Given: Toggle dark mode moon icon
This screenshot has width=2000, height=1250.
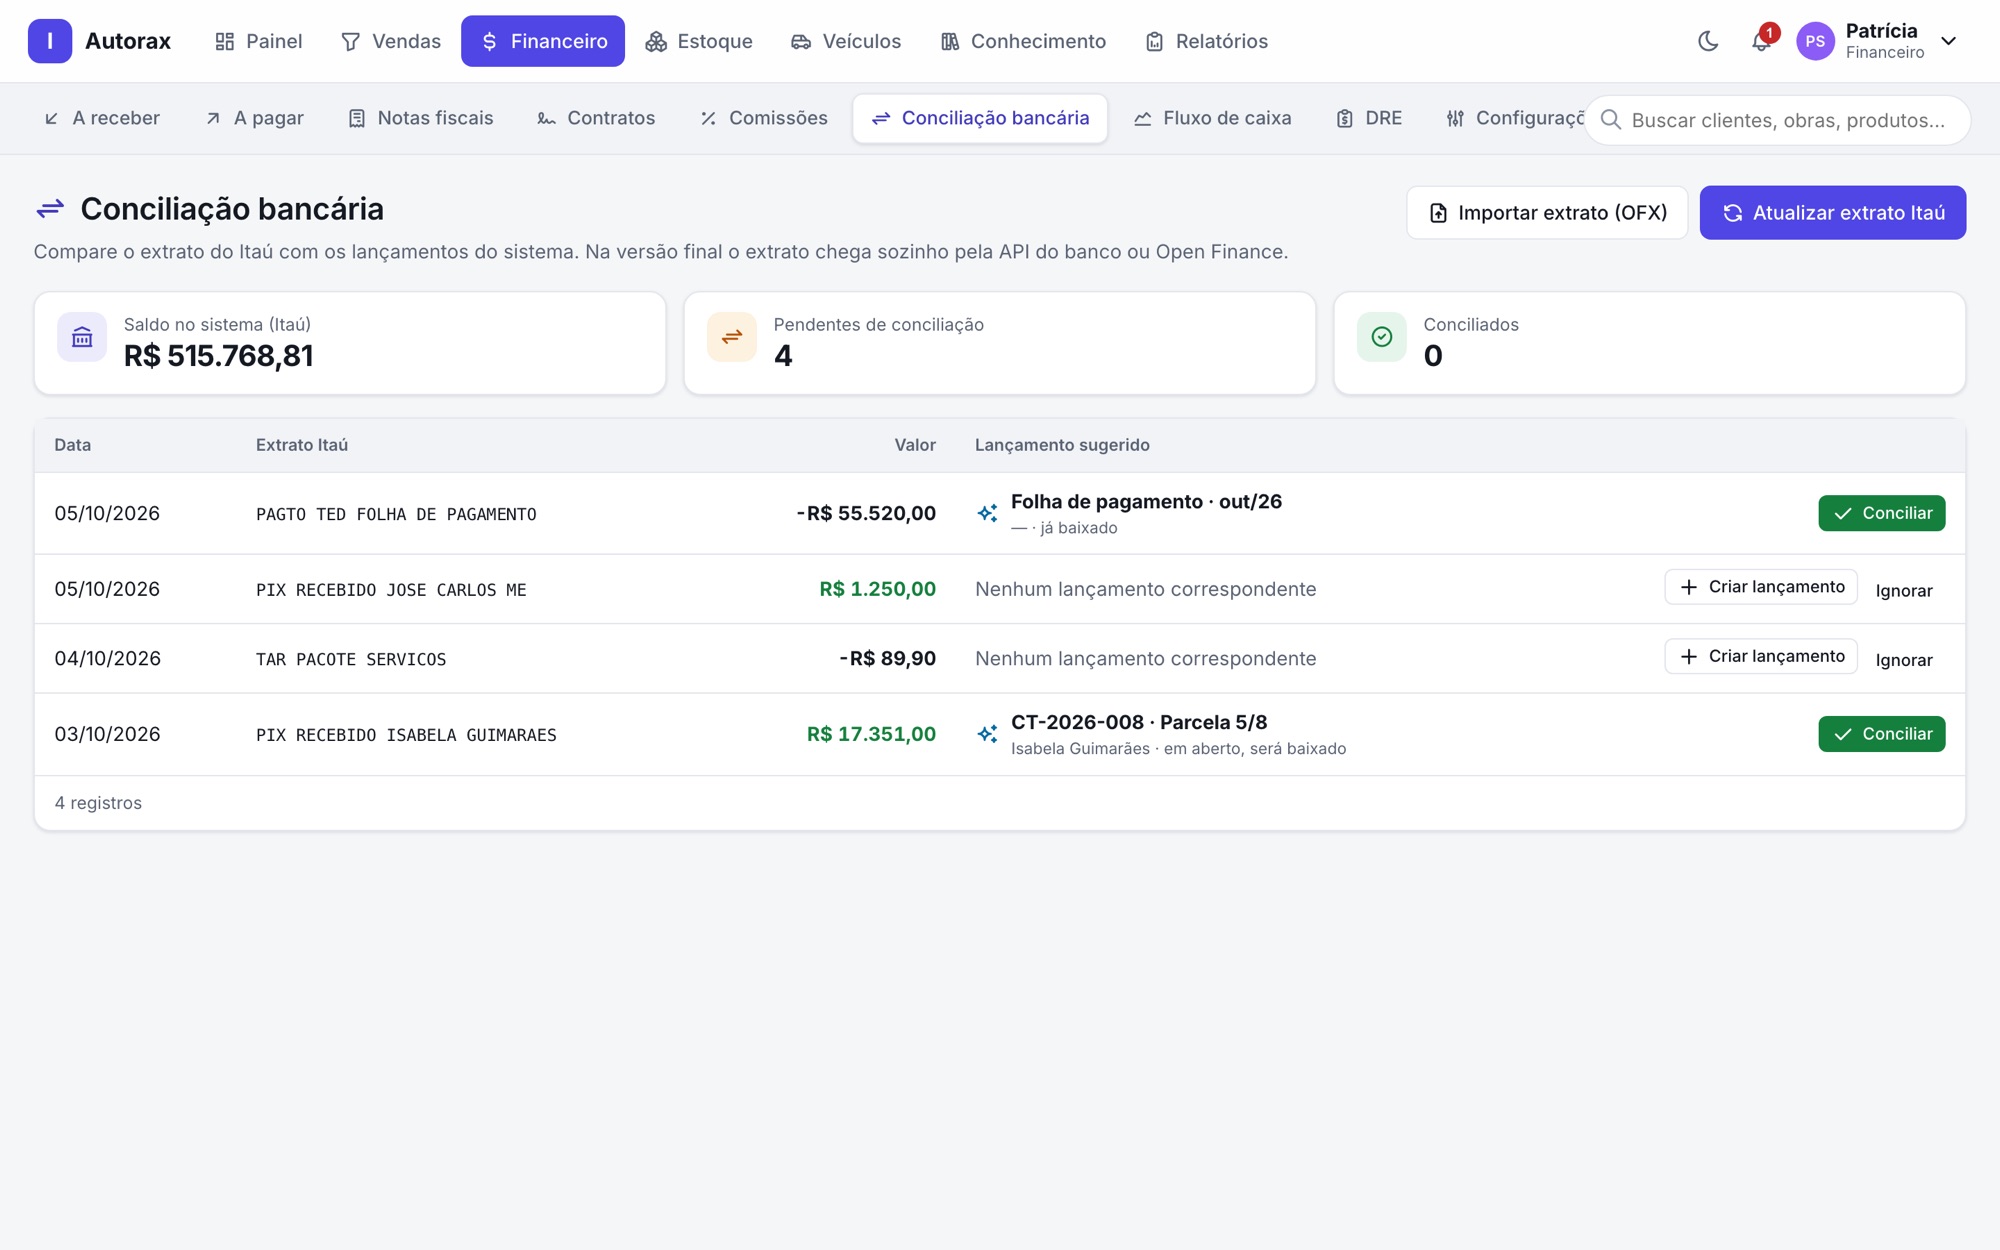Looking at the screenshot, I should pyautogui.click(x=1708, y=41).
